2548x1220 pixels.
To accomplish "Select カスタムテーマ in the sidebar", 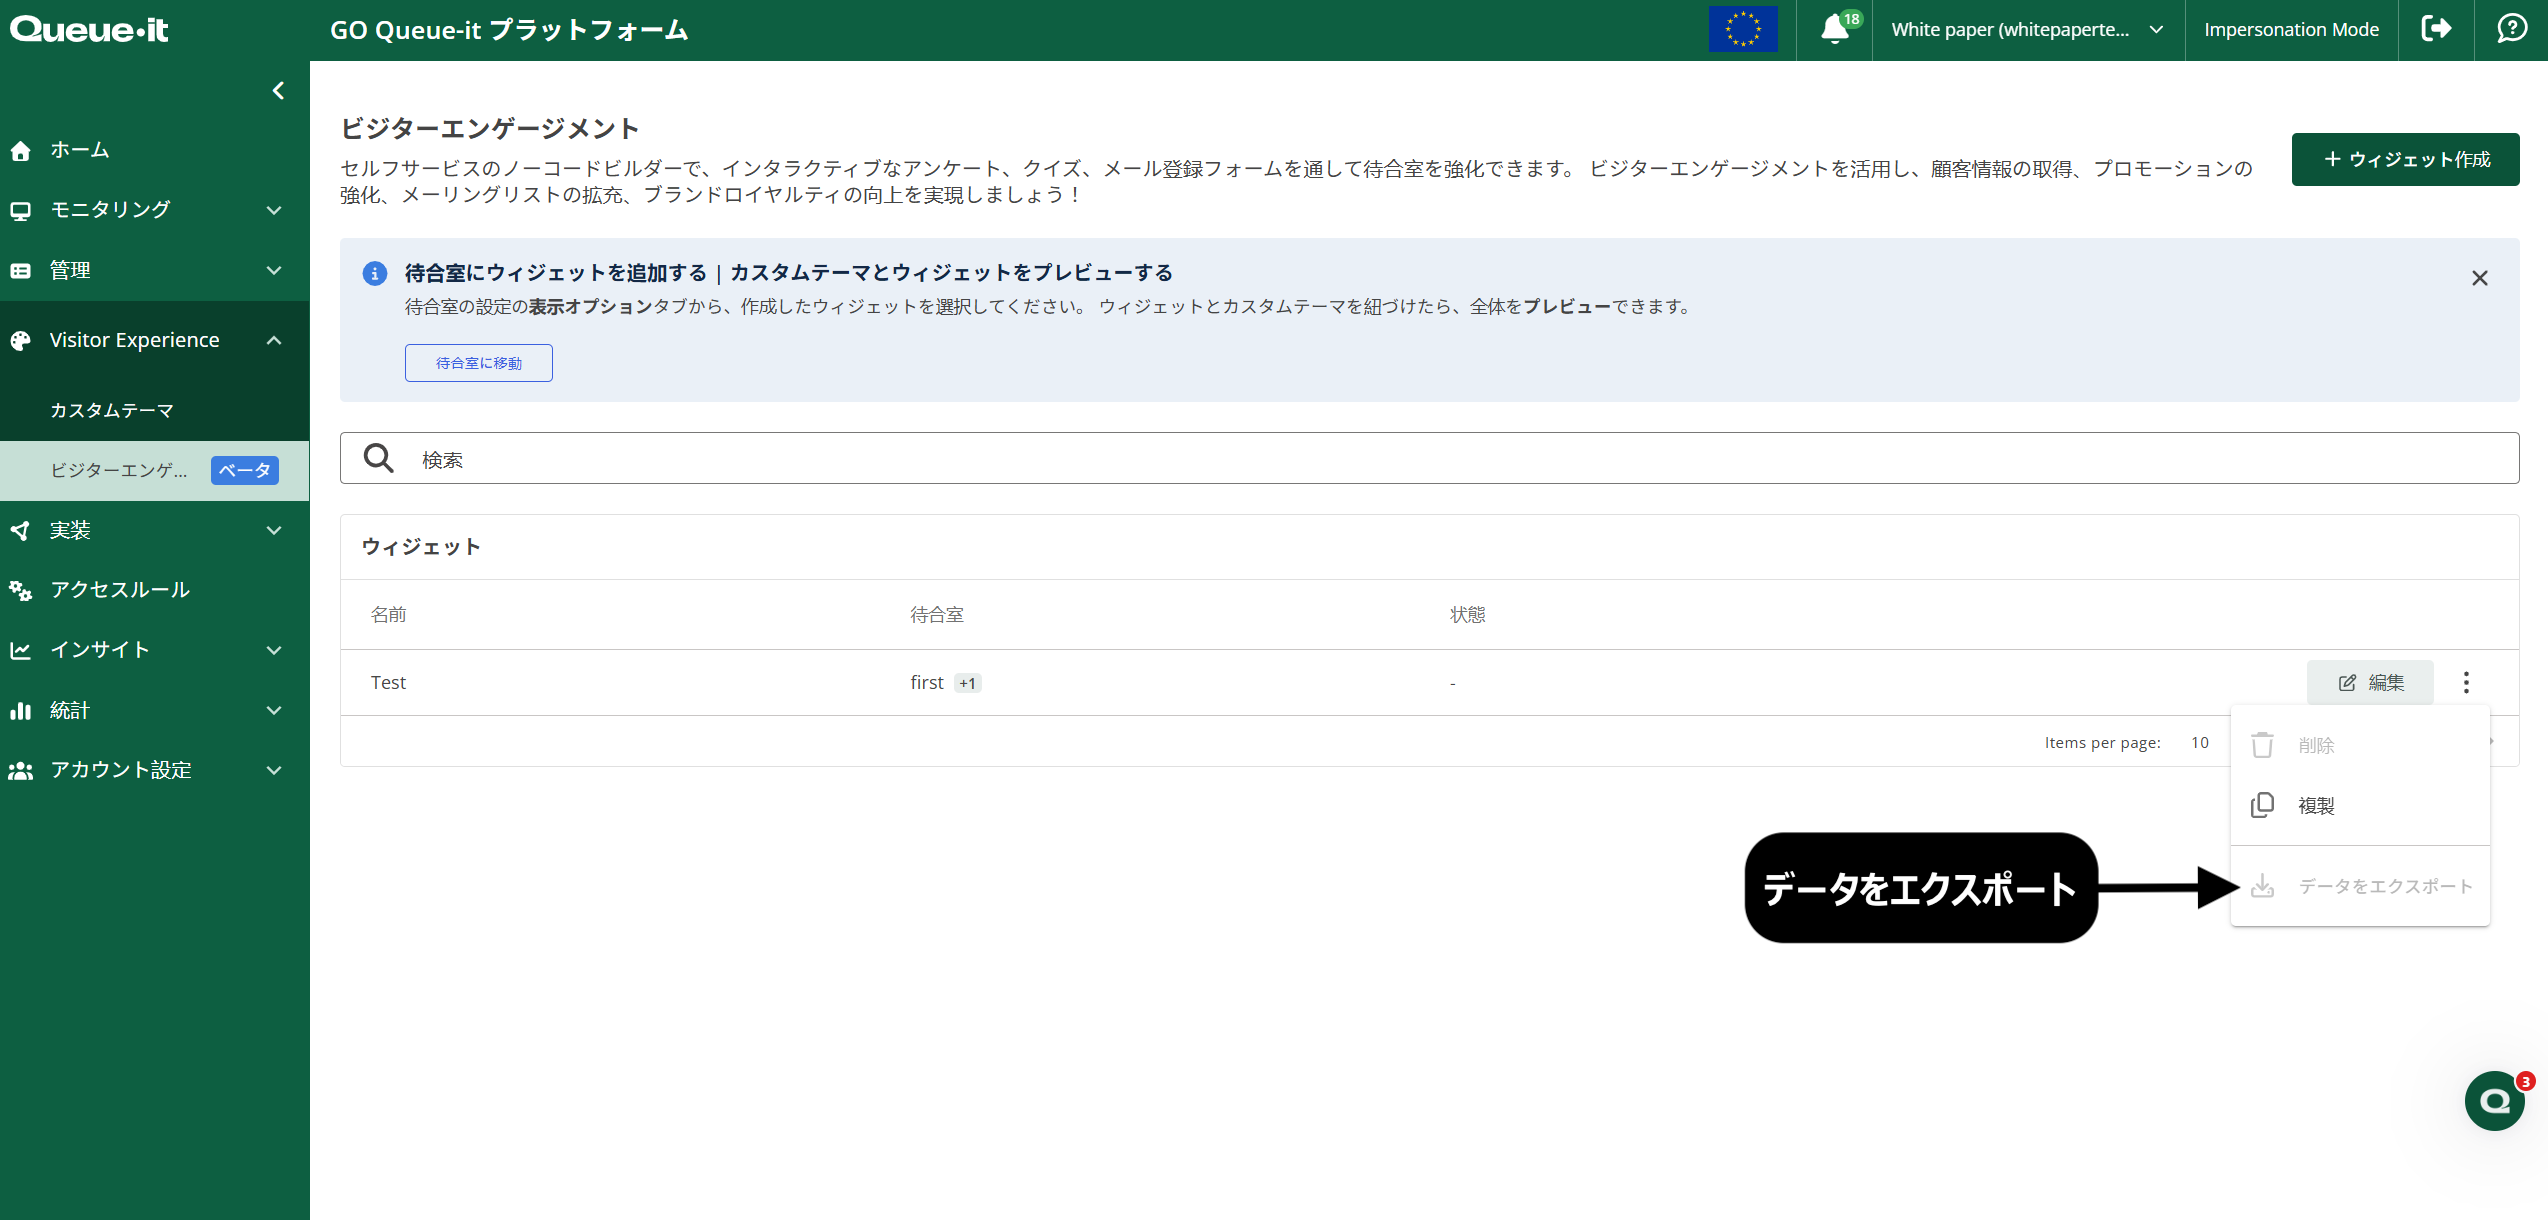I will click(111, 410).
